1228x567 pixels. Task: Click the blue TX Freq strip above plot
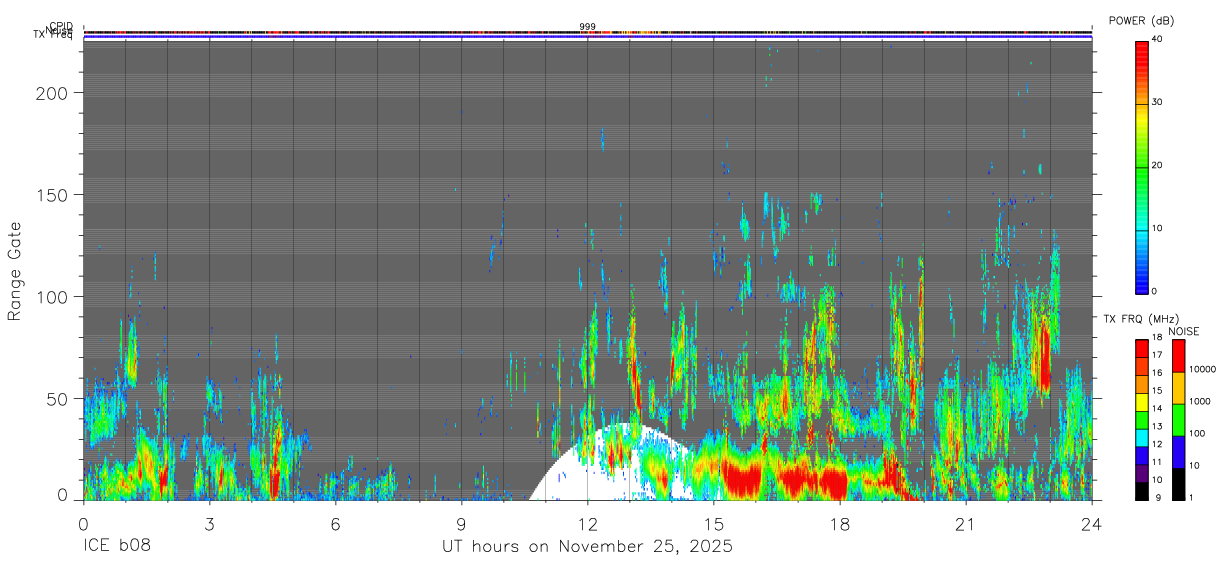coord(588,38)
